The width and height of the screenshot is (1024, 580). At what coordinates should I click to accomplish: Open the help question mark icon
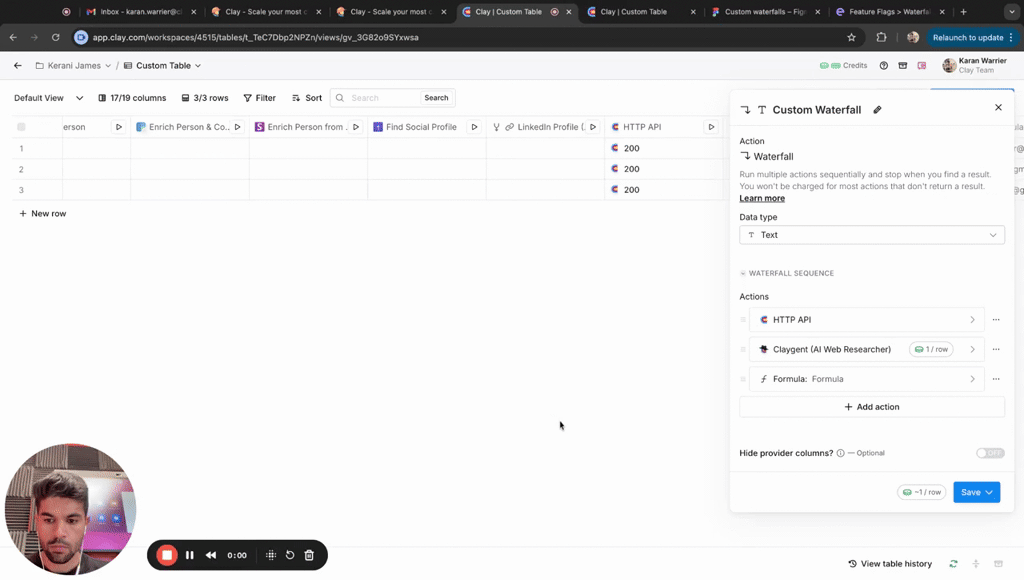click(883, 66)
